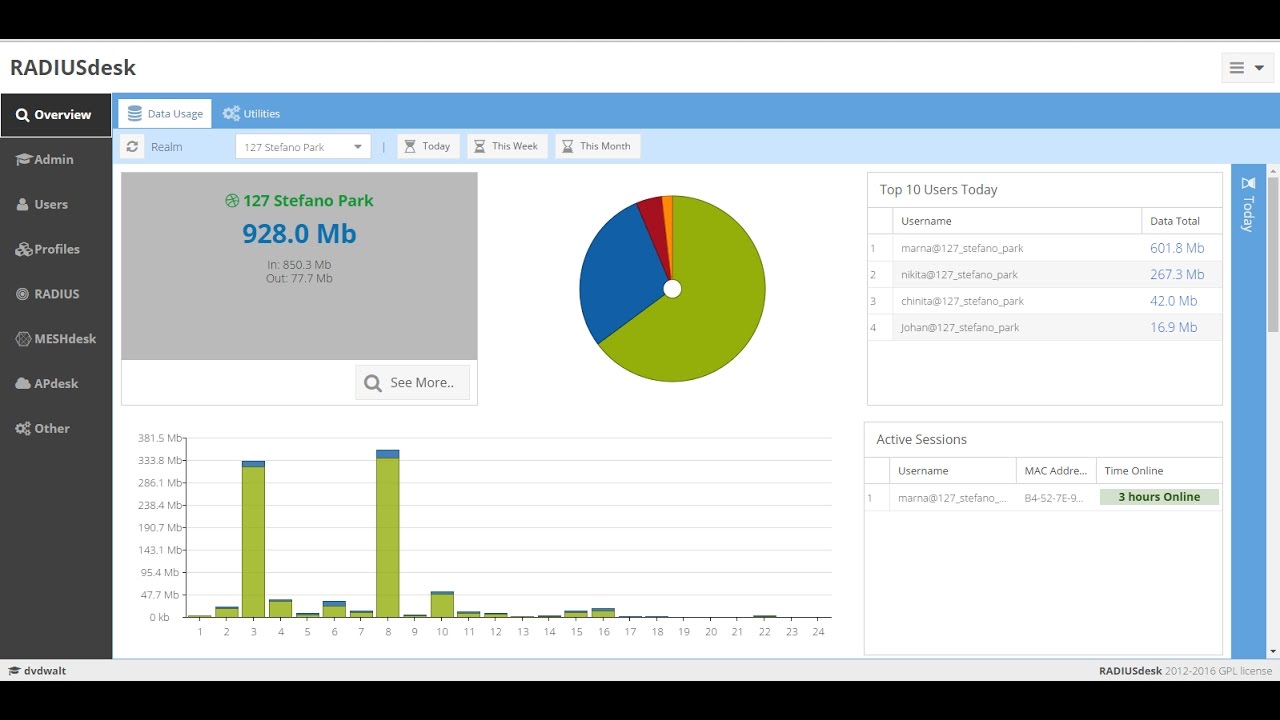Viewport: 1280px width, 720px height.
Task: Select the This Month filter
Action: (x=597, y=146)
